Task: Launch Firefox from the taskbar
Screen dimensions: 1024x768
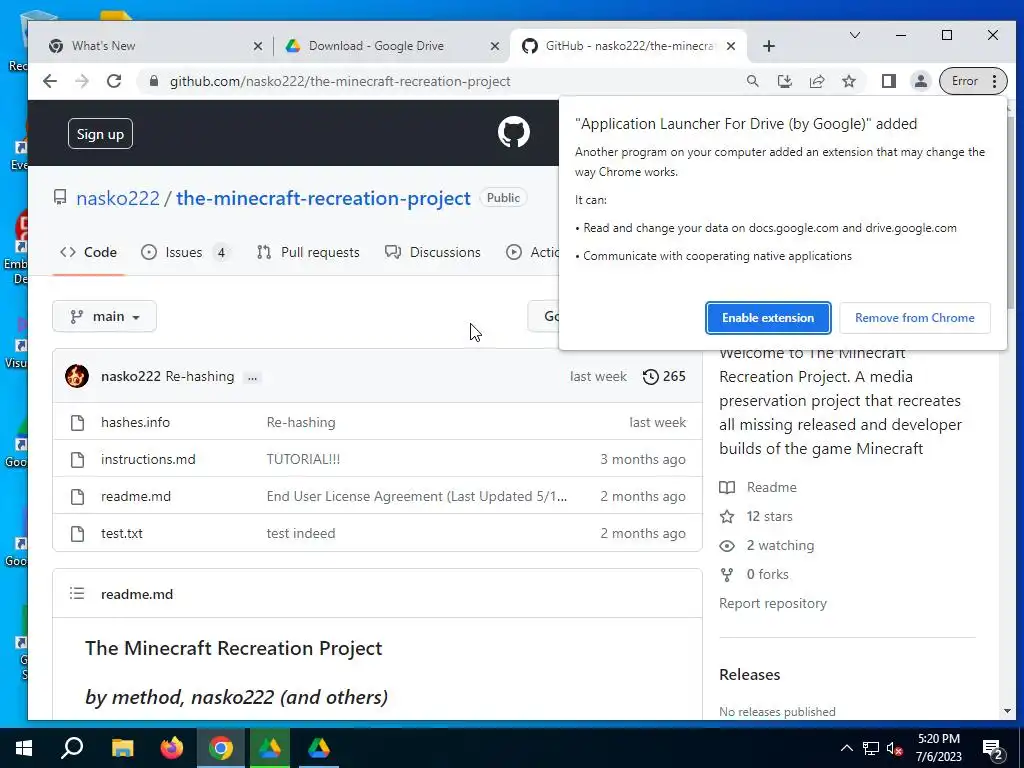Action: tap(172, 748)
